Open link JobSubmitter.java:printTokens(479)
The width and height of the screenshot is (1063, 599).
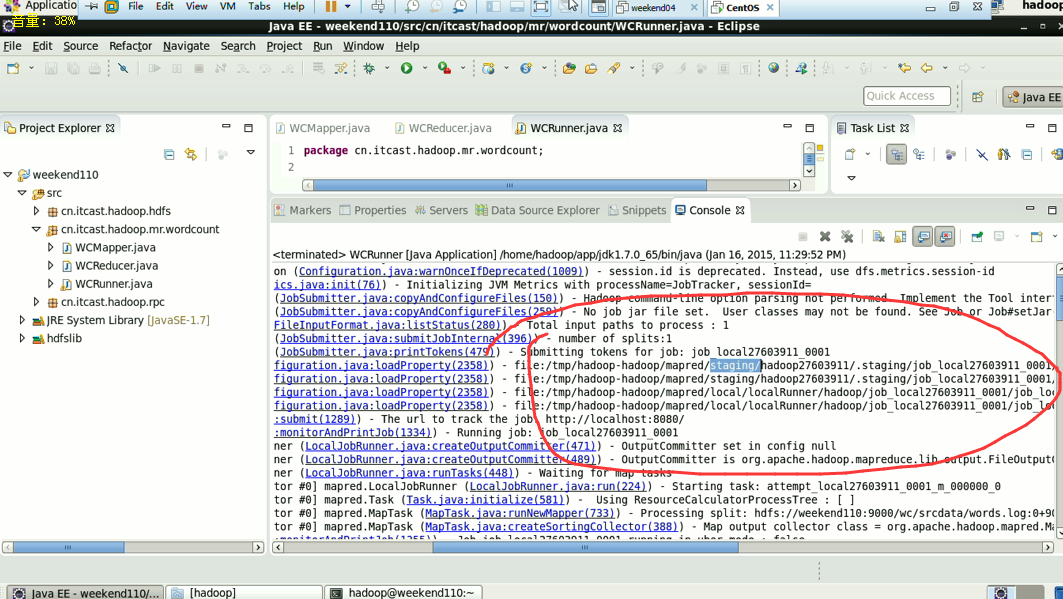386,352
